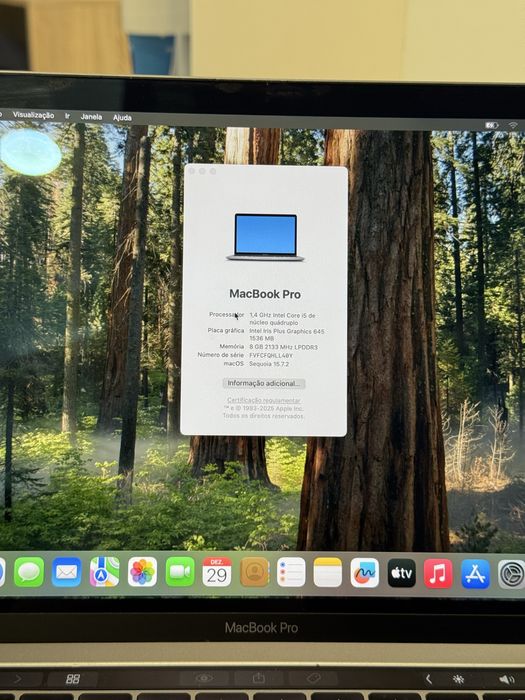Open the App Store from the Dock

click(475, 574)
